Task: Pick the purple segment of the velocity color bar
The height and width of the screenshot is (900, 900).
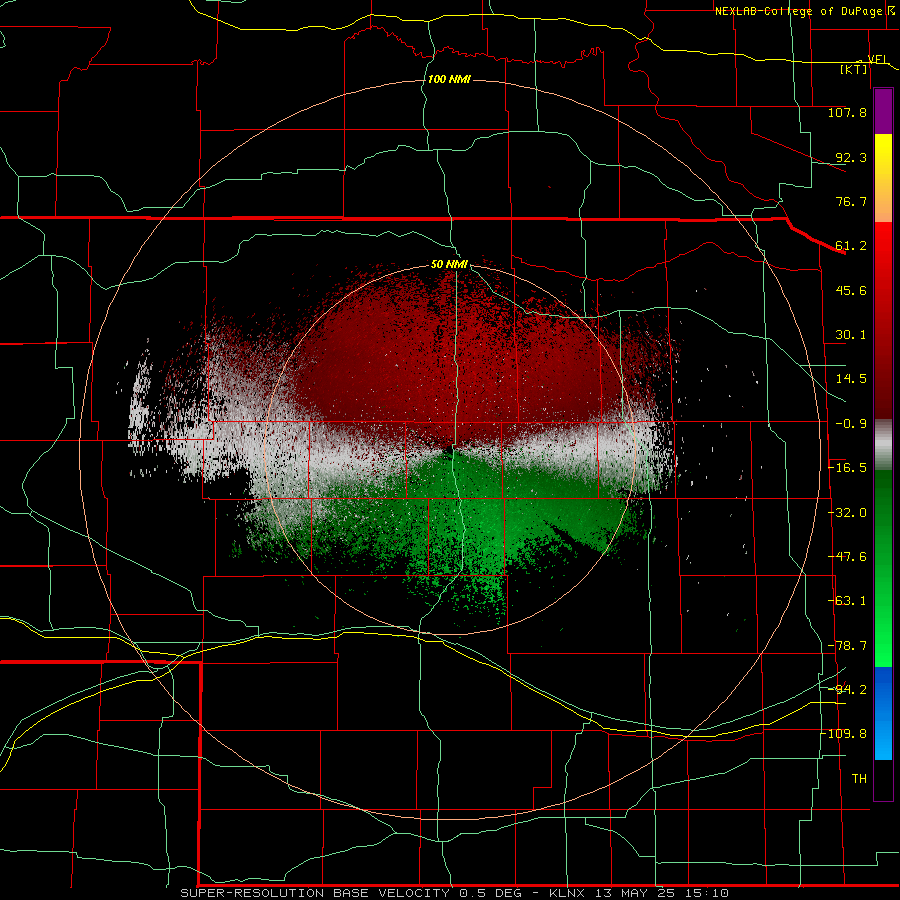Action: [x=883, y=112]
